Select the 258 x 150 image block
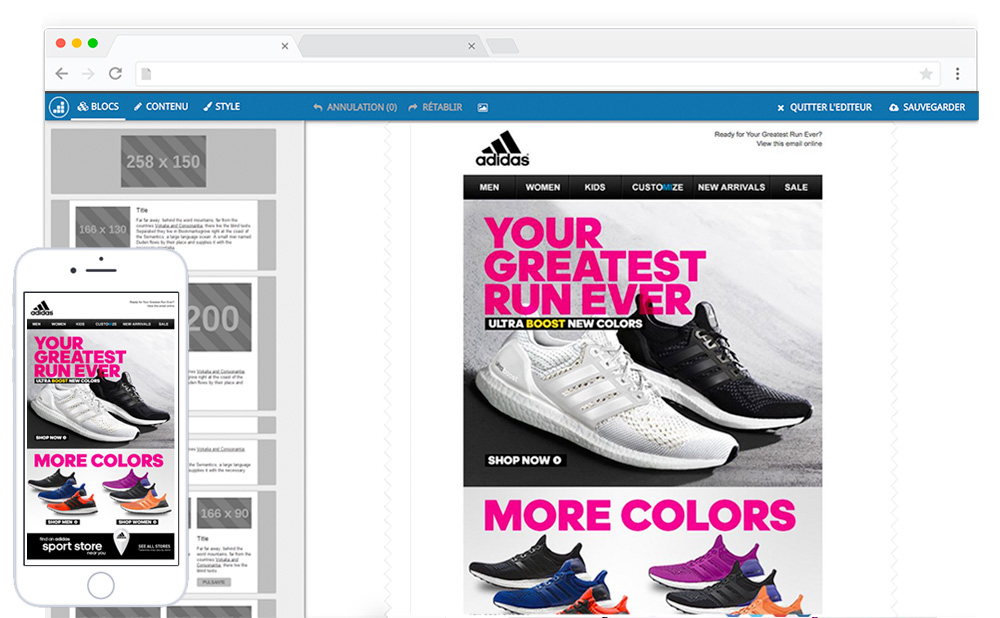 click(163, 161)
